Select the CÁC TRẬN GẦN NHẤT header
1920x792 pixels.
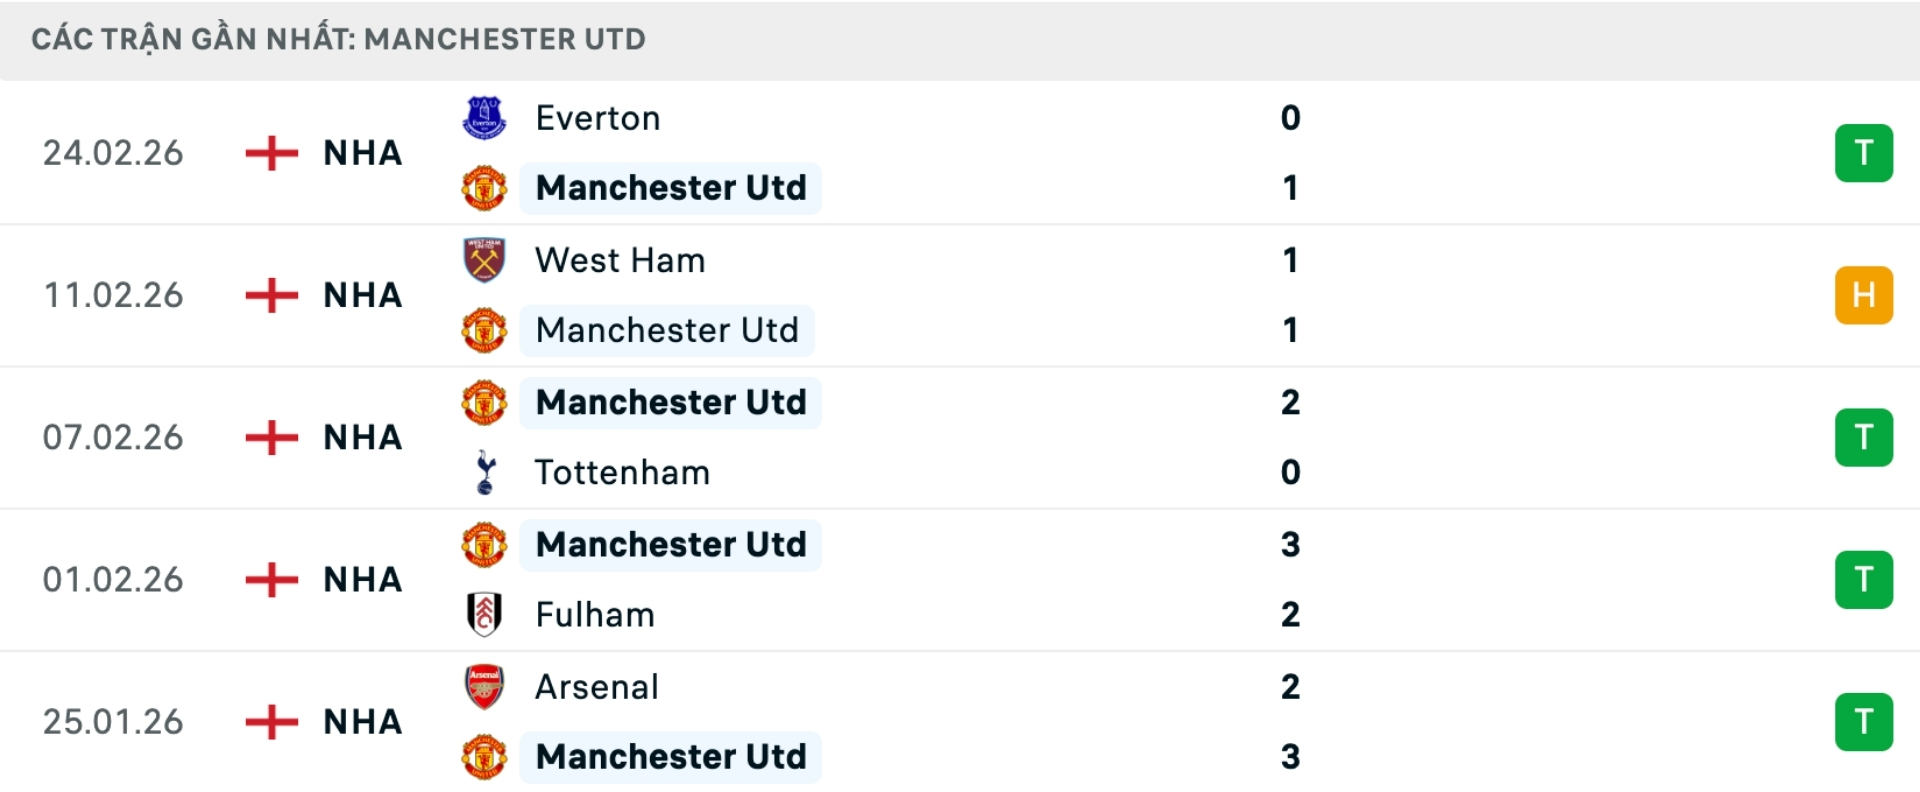(338, 39)
